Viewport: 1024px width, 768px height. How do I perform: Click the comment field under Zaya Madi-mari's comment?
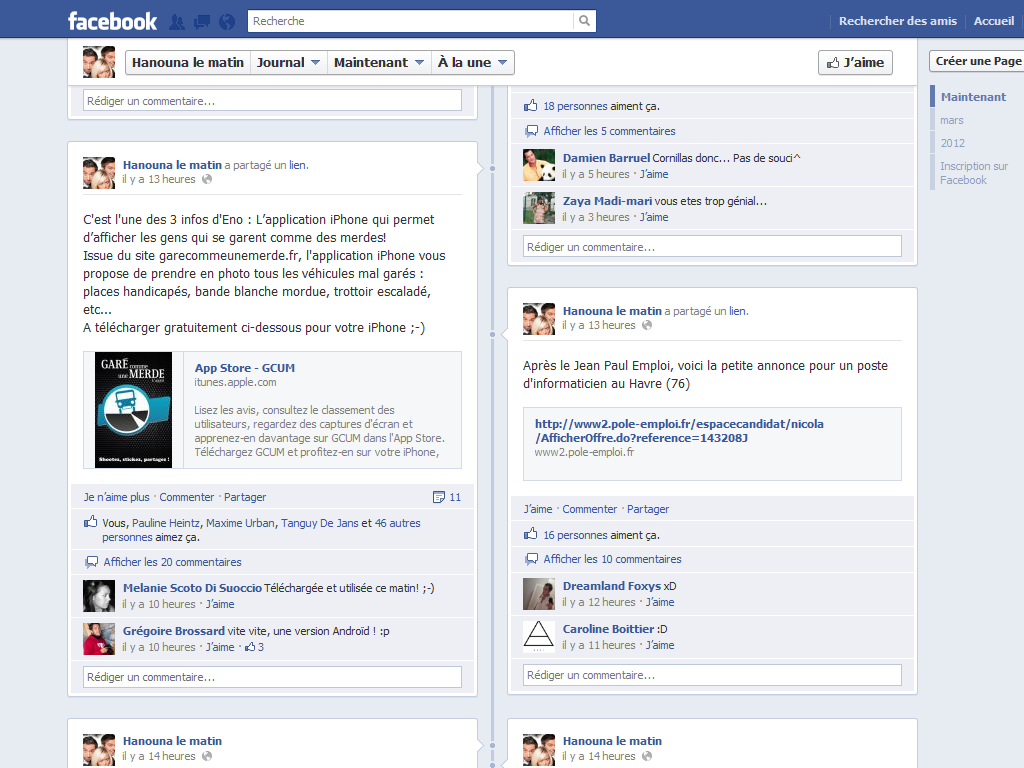pyautogui.click(x=712, y=247)
